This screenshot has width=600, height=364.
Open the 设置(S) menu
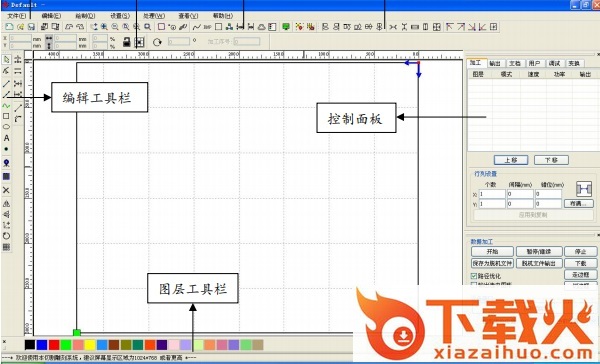tap(120, 16)
